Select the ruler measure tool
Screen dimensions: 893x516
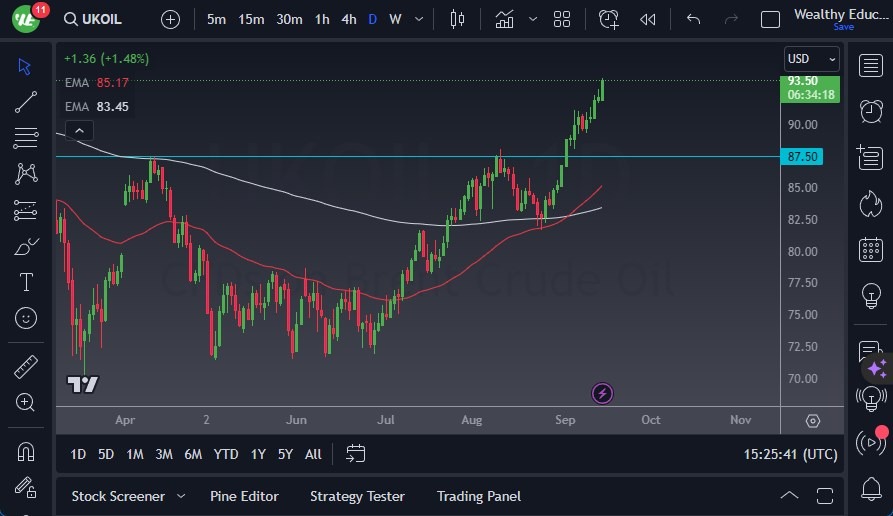coord(26,367)
